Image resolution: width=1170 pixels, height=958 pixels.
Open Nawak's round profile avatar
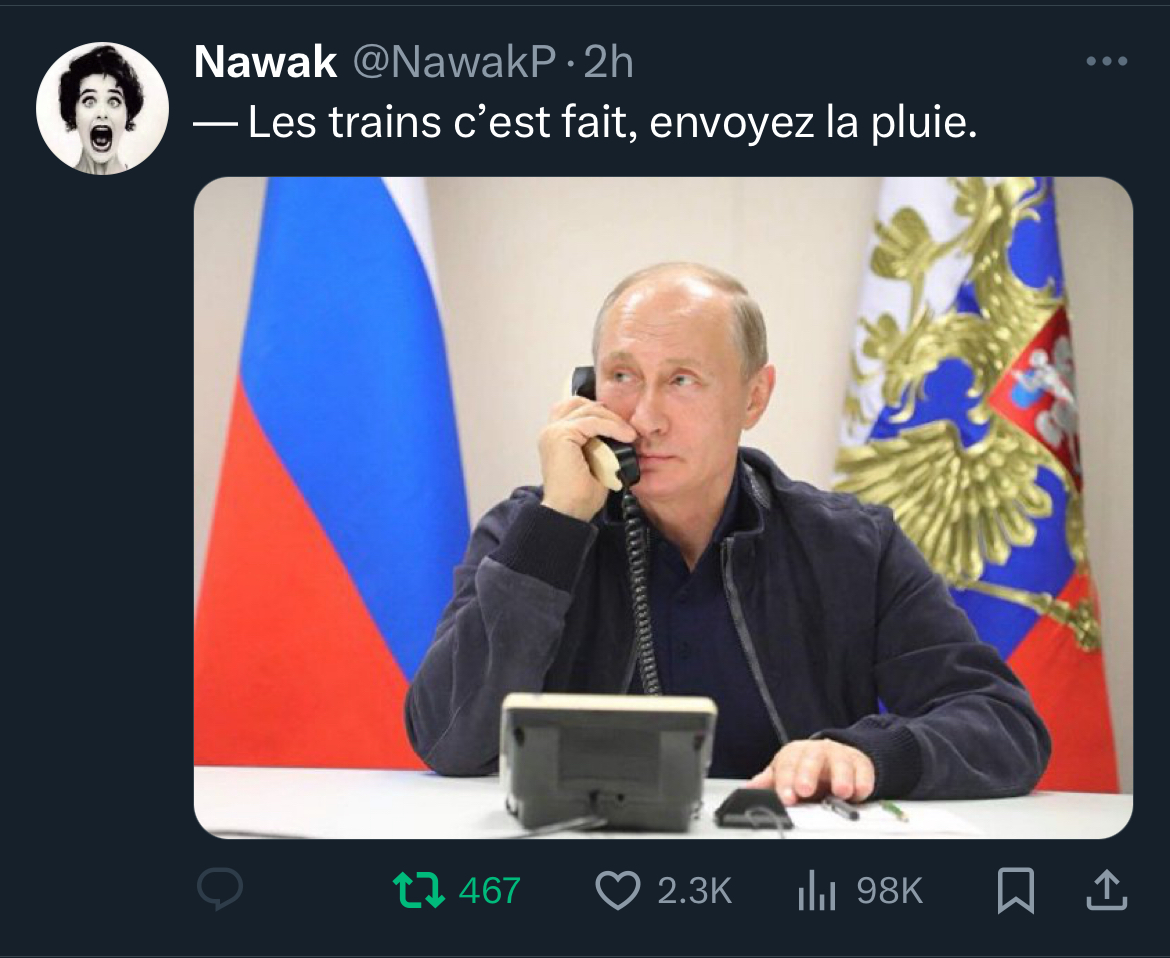102,108
